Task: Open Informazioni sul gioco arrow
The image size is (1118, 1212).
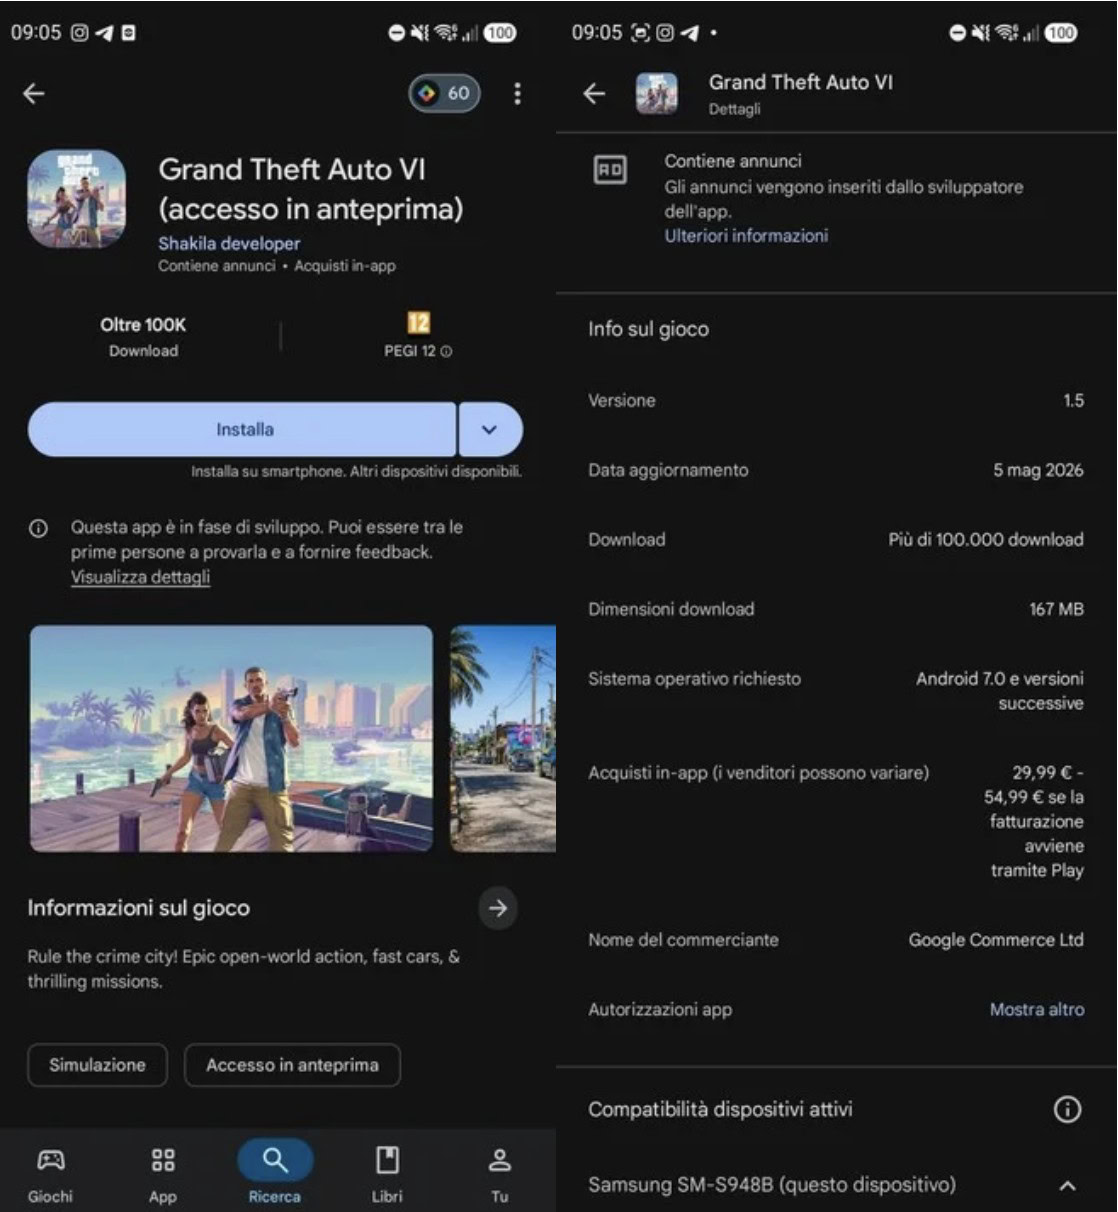Action: [x=498, y=908]
